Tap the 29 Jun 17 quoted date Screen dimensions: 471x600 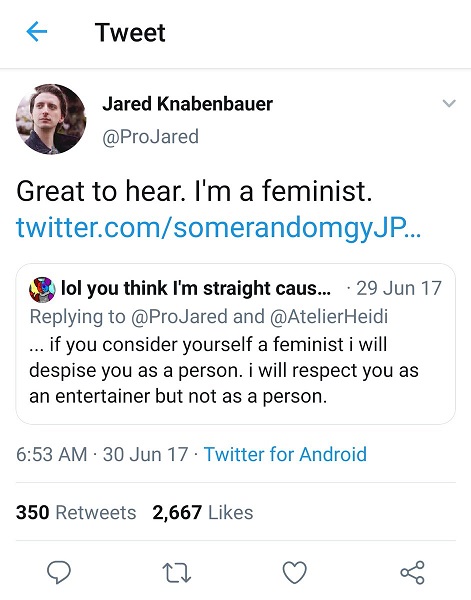pyautogui.click(x=399, y=288)
